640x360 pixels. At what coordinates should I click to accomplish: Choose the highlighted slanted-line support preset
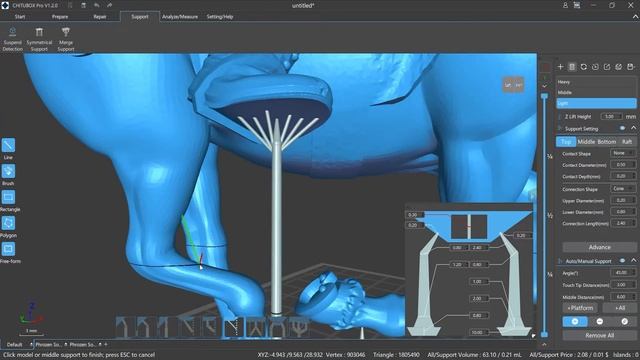pos(233,327)
